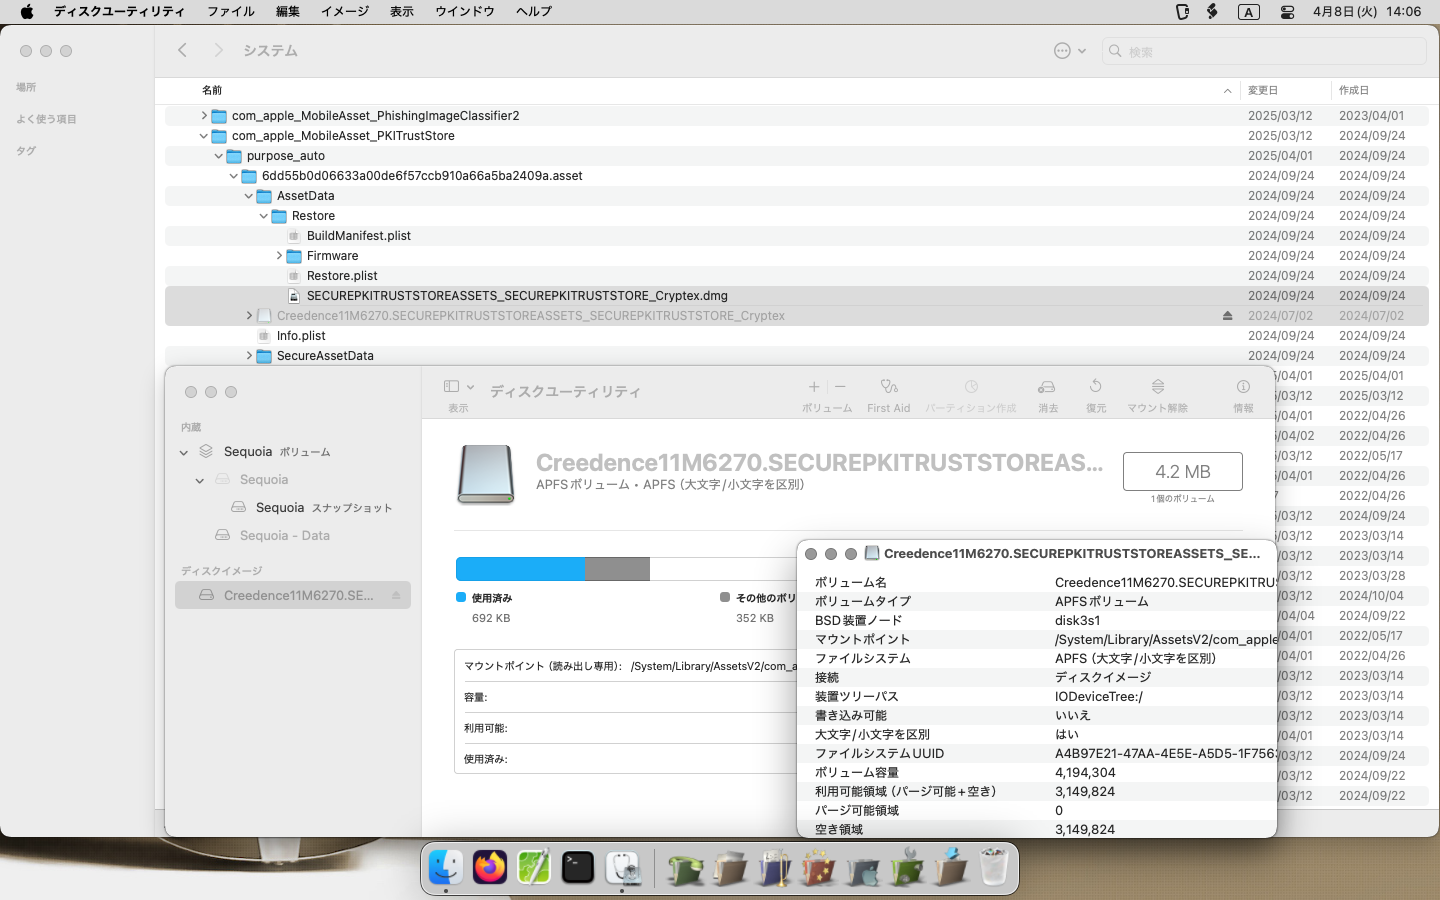The height and width of the screenshot is (900, 1440).
Task: Open the Info (情報) toolbar icon
Action: coord(1243,387)
